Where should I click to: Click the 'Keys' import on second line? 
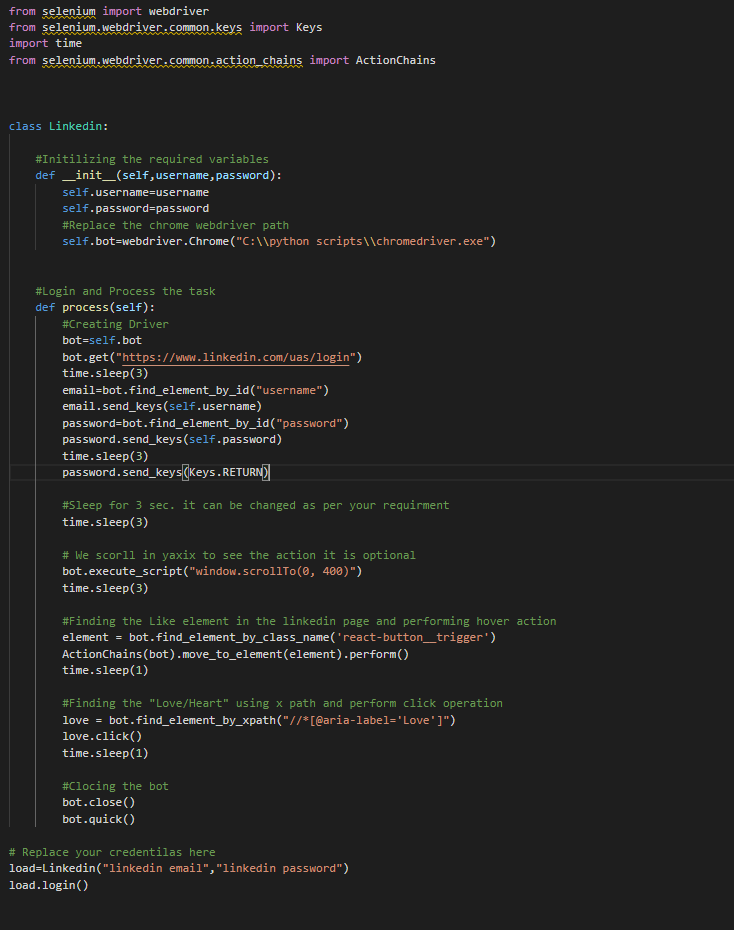click(x=309, y=27)
